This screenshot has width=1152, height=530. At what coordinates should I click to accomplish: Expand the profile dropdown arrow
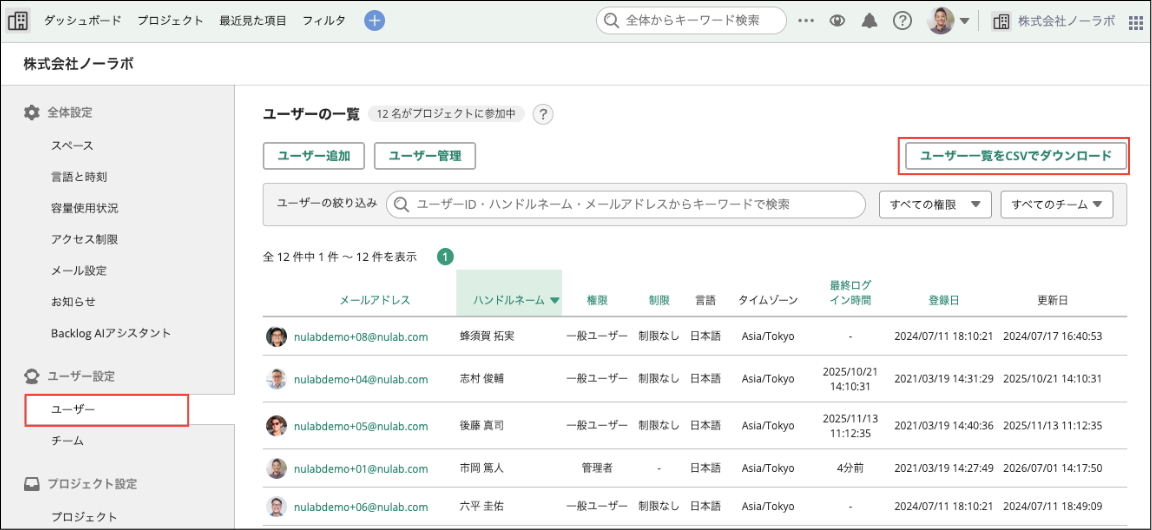tap(965, 21)
